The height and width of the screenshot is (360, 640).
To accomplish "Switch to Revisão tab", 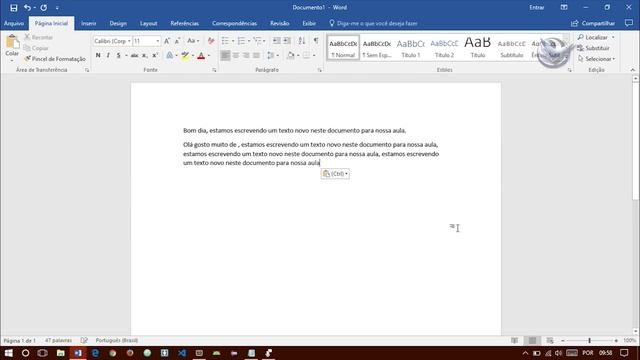I will [x=280, y=23].
